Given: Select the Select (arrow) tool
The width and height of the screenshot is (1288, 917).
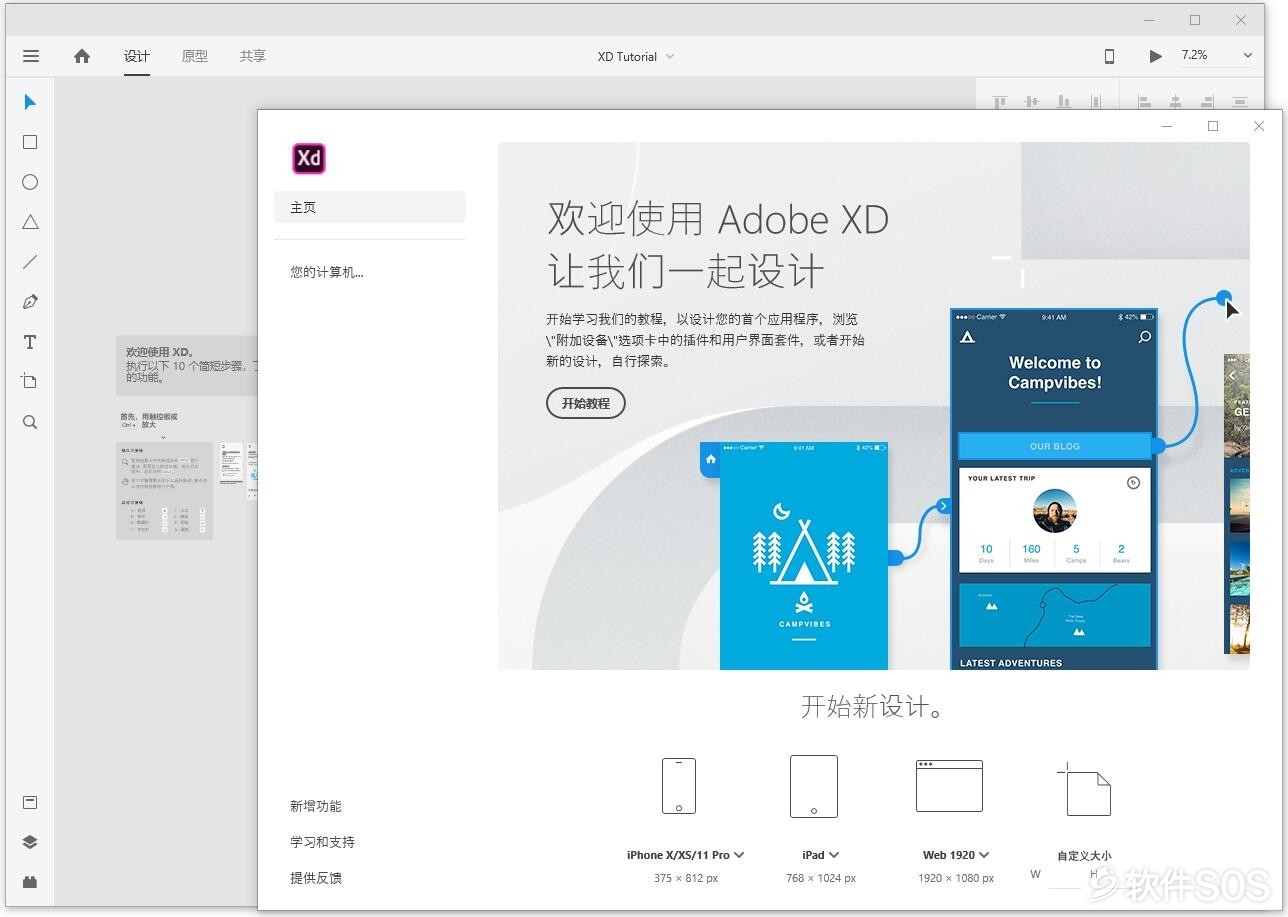Looking at the screenshot, I should 30,102.
